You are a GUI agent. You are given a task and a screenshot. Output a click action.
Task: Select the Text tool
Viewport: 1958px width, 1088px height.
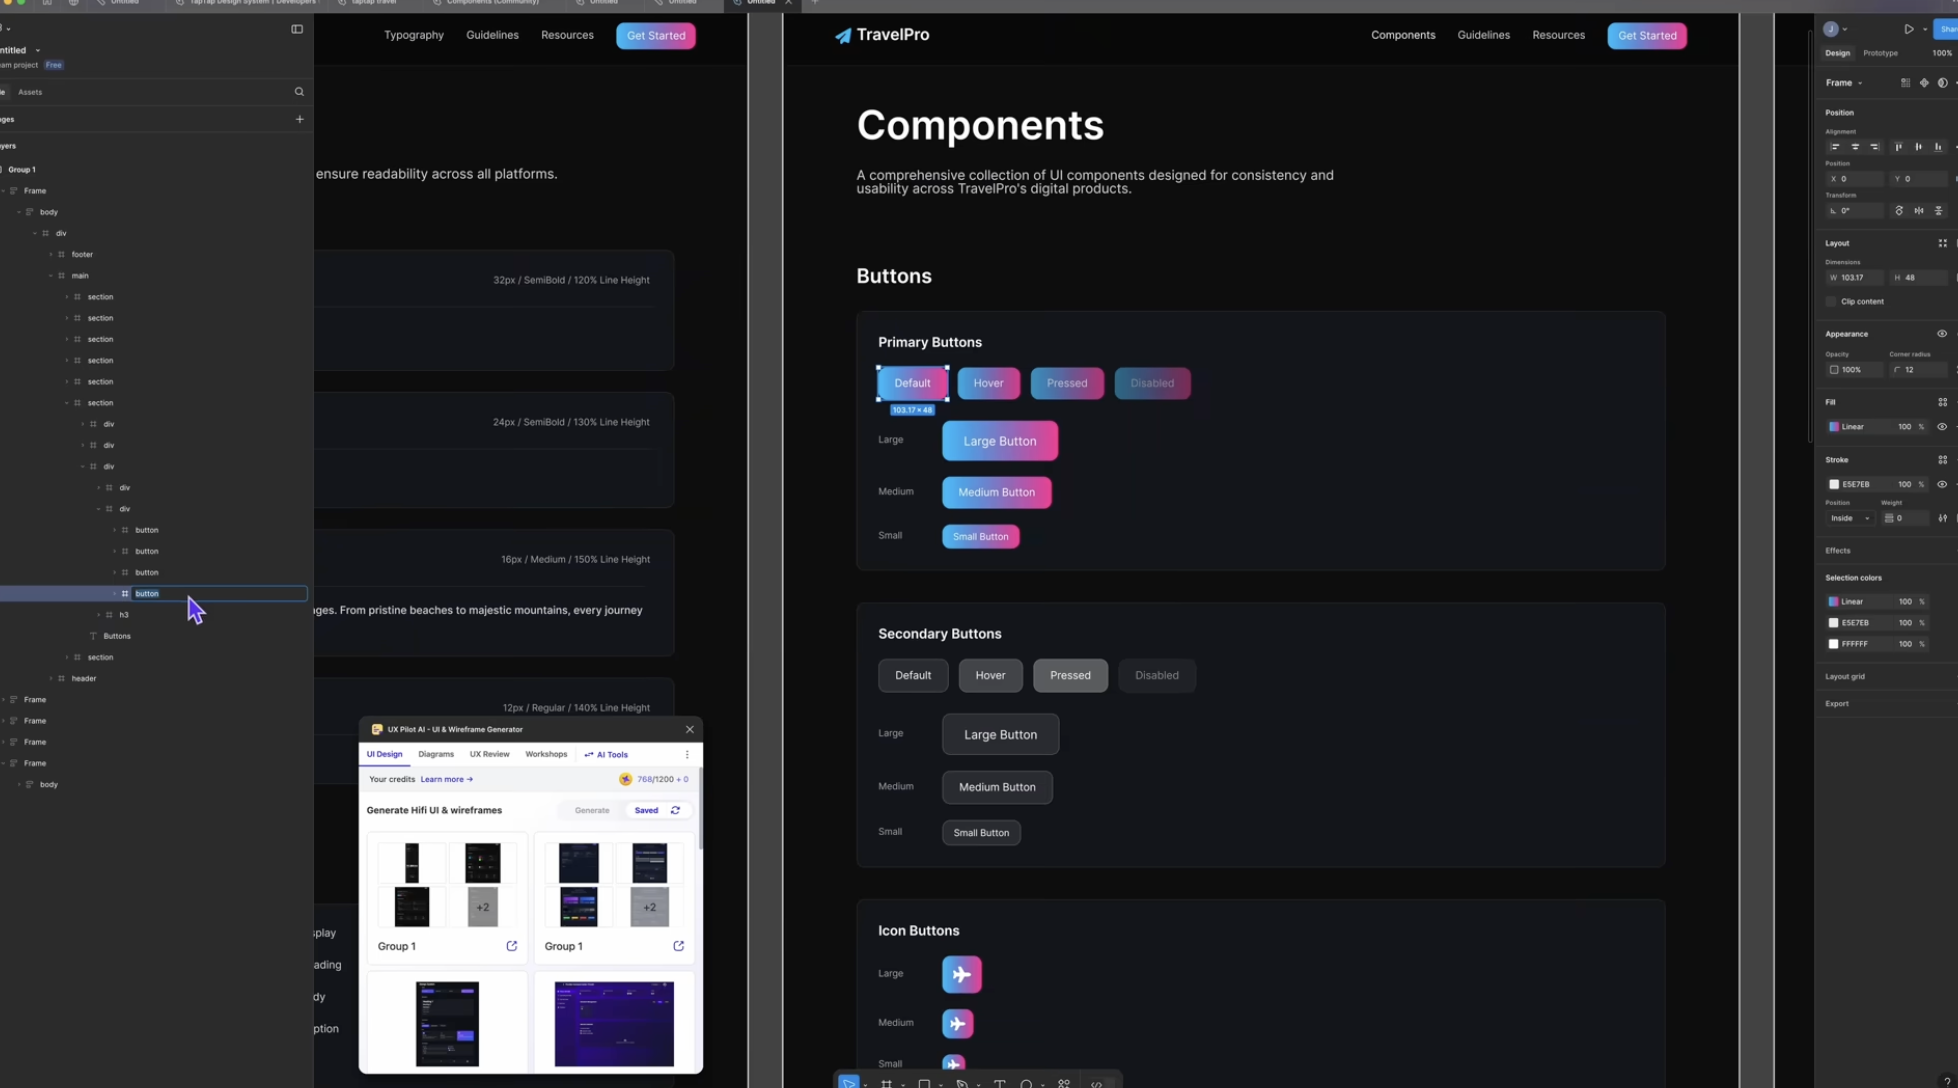pyautogui.click(x=999, y=1083)
